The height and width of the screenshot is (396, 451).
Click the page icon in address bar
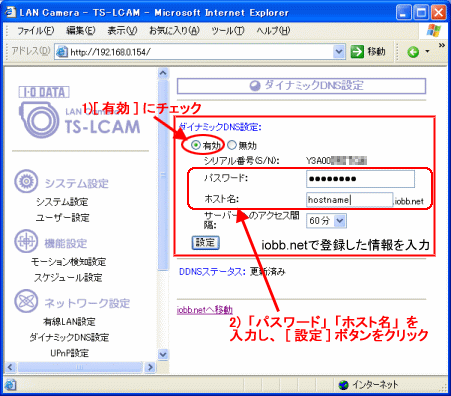[x=62, y=52]
